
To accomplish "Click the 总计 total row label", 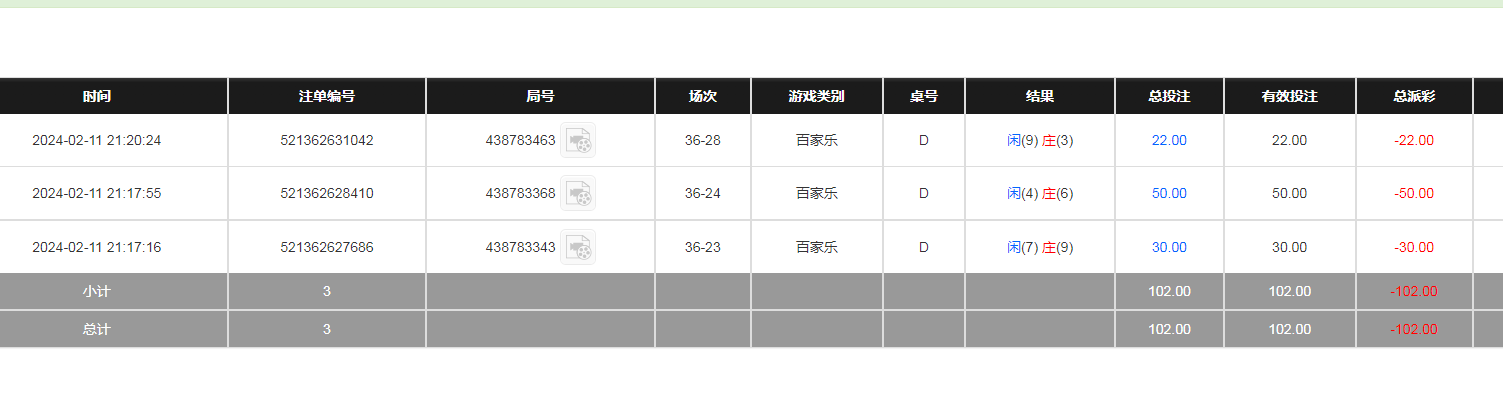I will click(x=97, y=330).
